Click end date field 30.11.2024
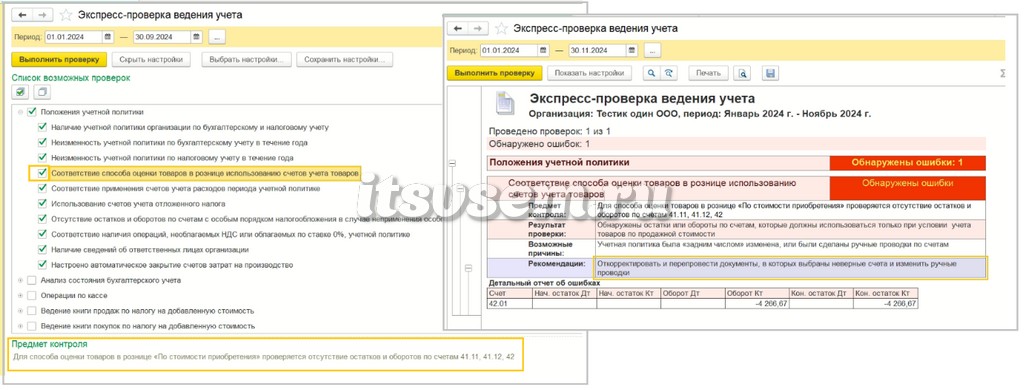The image size is (1024, 390). tap(597, 50)
